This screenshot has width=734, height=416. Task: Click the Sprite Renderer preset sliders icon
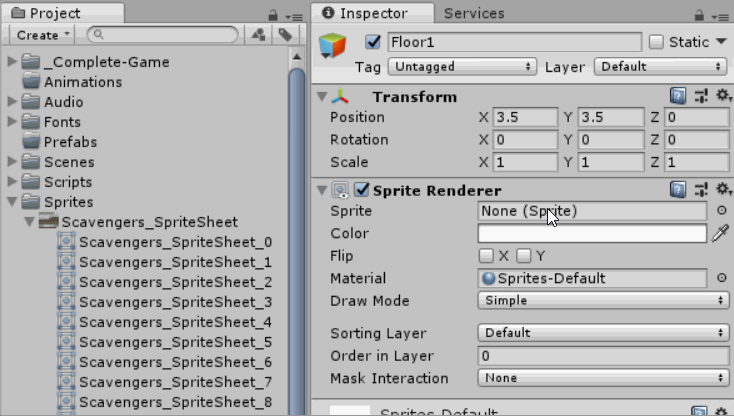(701, 190)
